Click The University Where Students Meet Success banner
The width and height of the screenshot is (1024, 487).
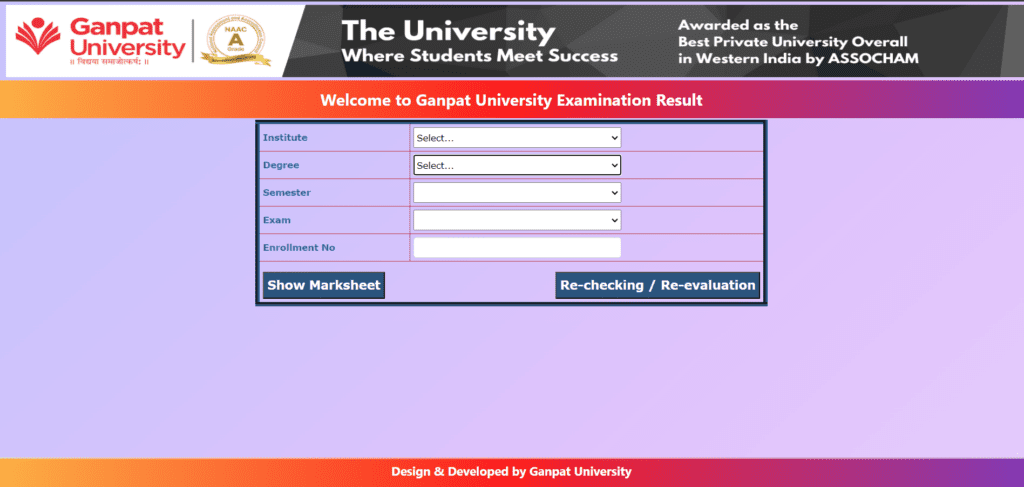tap(479, 41)
